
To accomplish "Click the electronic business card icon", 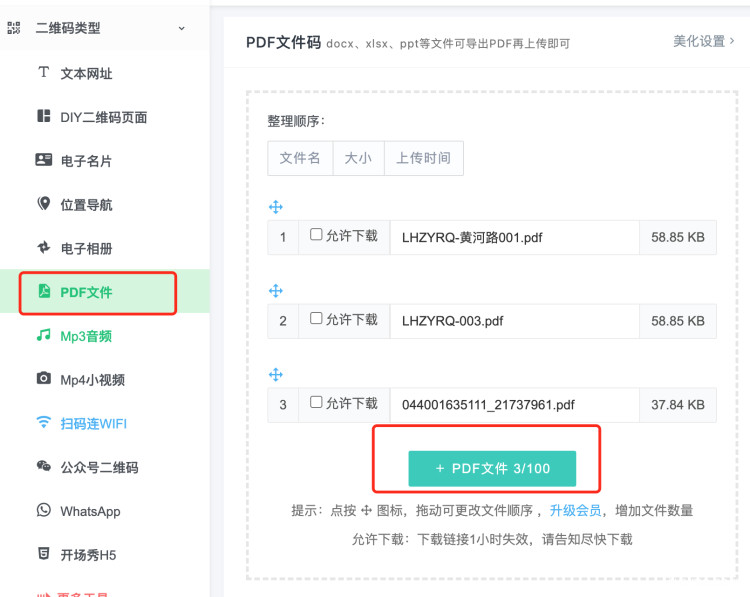I will tap(43, 160).
